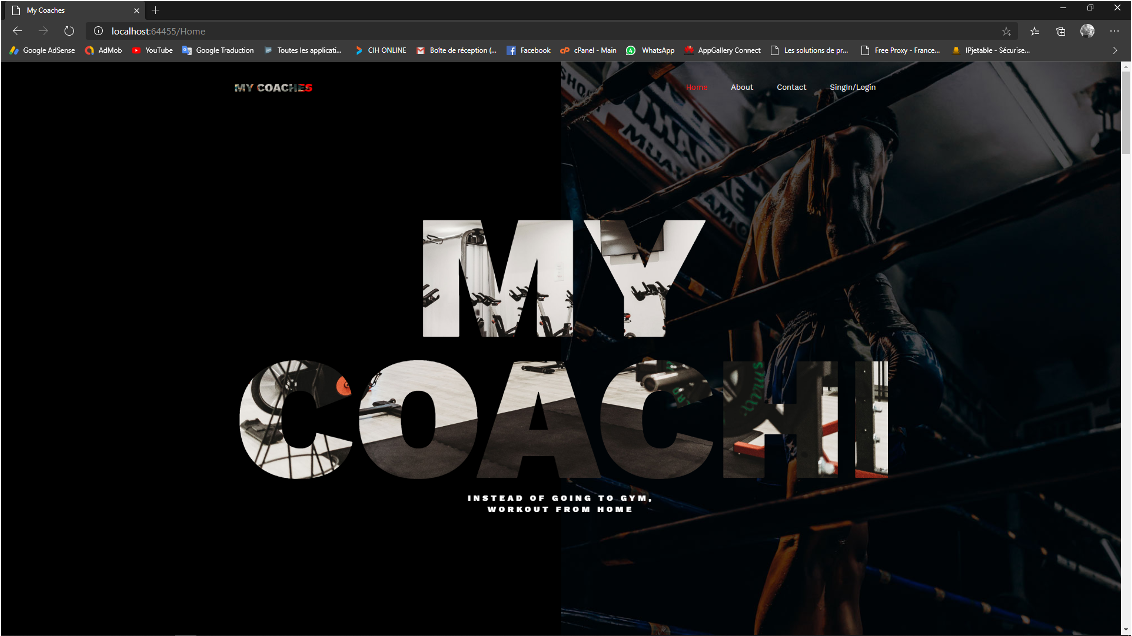Open the SignIn/Login link
This screenshot has width=1132, height=636.
(852, 87)
